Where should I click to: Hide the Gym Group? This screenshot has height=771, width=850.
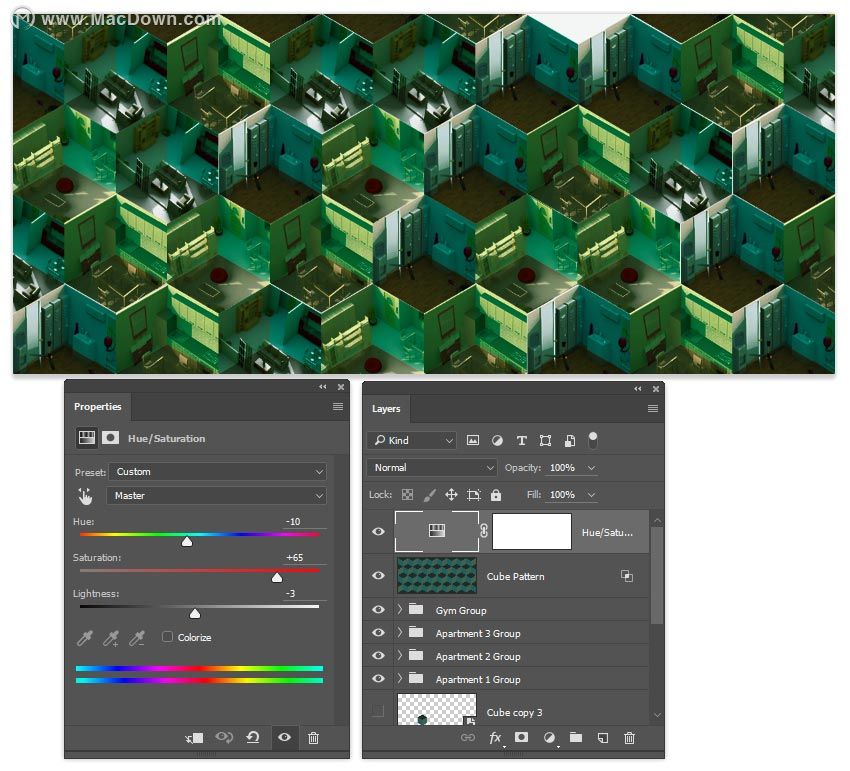378,609
